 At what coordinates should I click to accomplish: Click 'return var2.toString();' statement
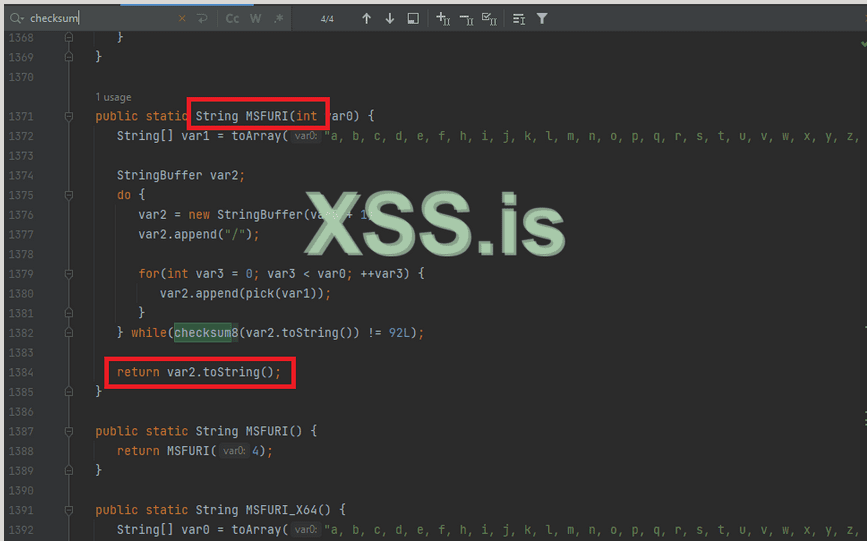199,372
